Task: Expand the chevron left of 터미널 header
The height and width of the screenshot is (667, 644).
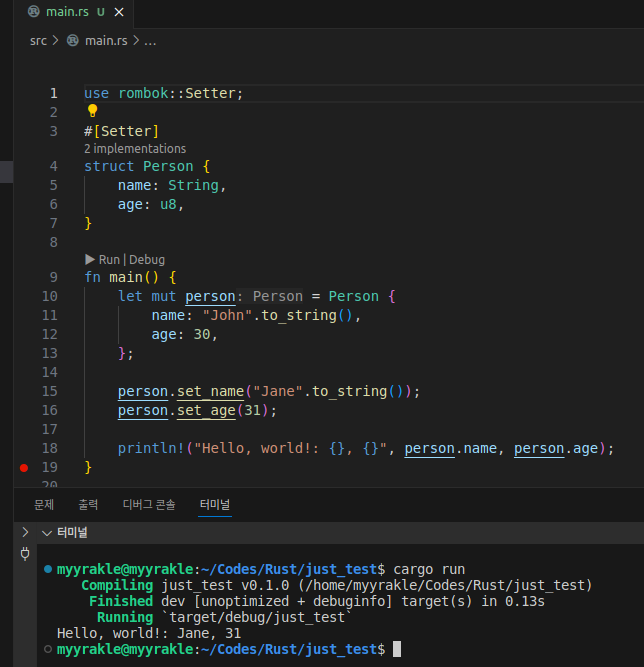Action: pos(26,532)
